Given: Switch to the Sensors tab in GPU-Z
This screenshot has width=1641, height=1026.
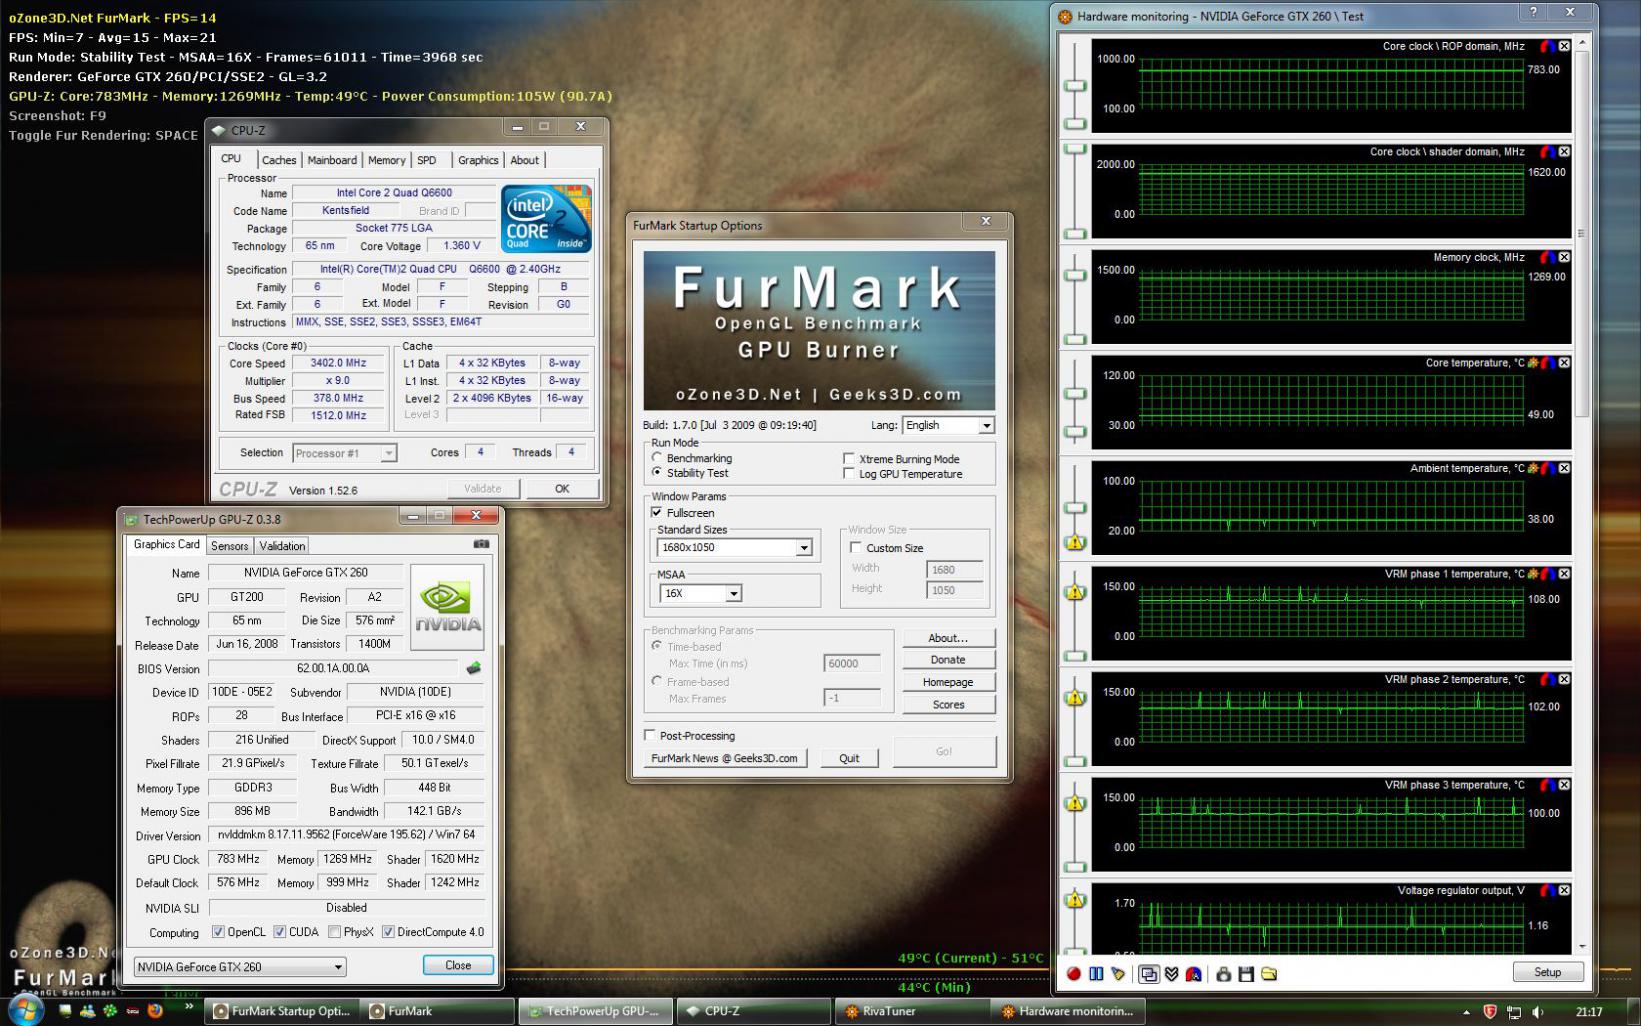Looking at the screenshot, I should [229, 546].
